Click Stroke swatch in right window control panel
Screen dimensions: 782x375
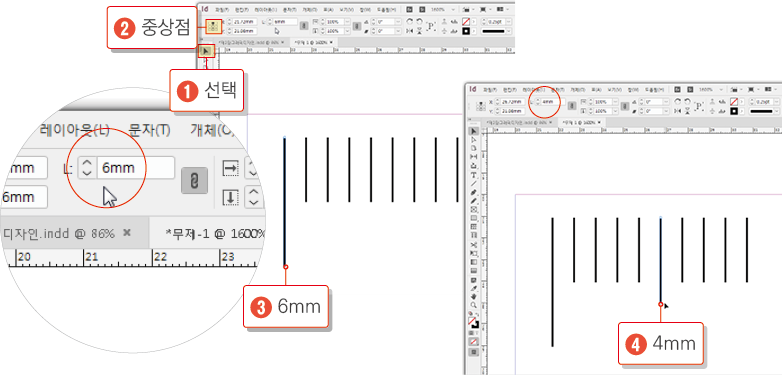(734, 111)
